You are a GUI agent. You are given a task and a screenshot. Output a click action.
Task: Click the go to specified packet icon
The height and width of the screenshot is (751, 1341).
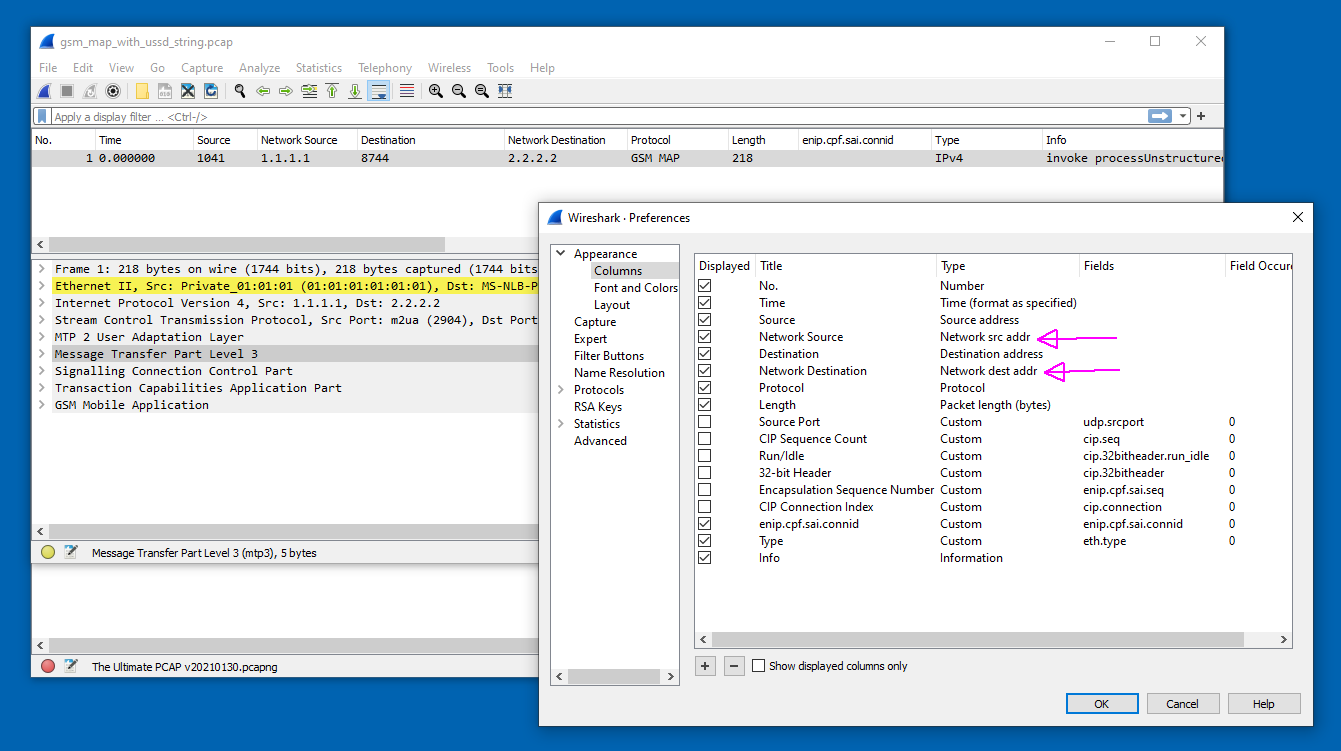click(309, 91)
